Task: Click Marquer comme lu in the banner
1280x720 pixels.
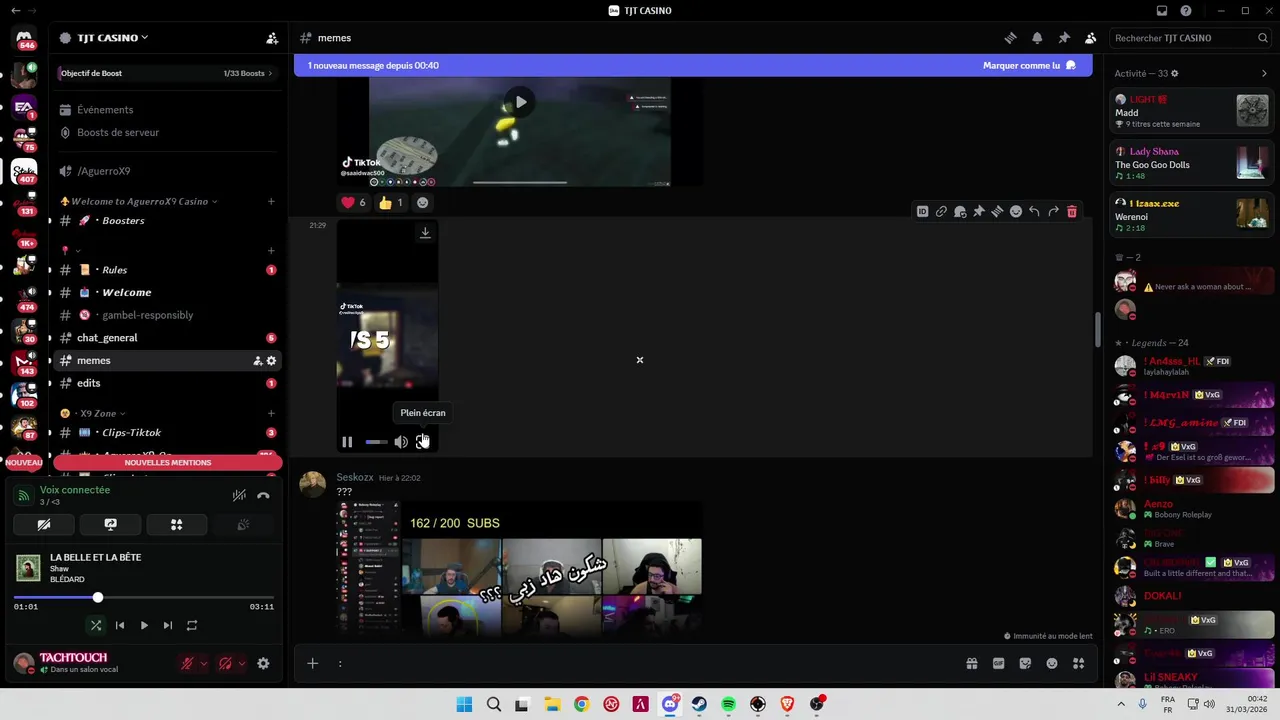Action: (1029, 65)
